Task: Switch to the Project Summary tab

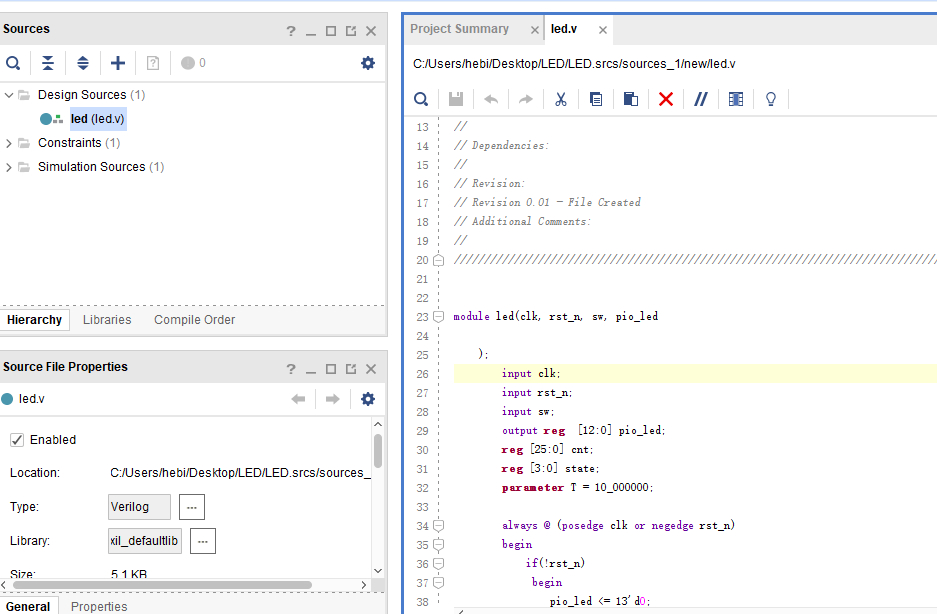Action: click(x=460, y=29)
